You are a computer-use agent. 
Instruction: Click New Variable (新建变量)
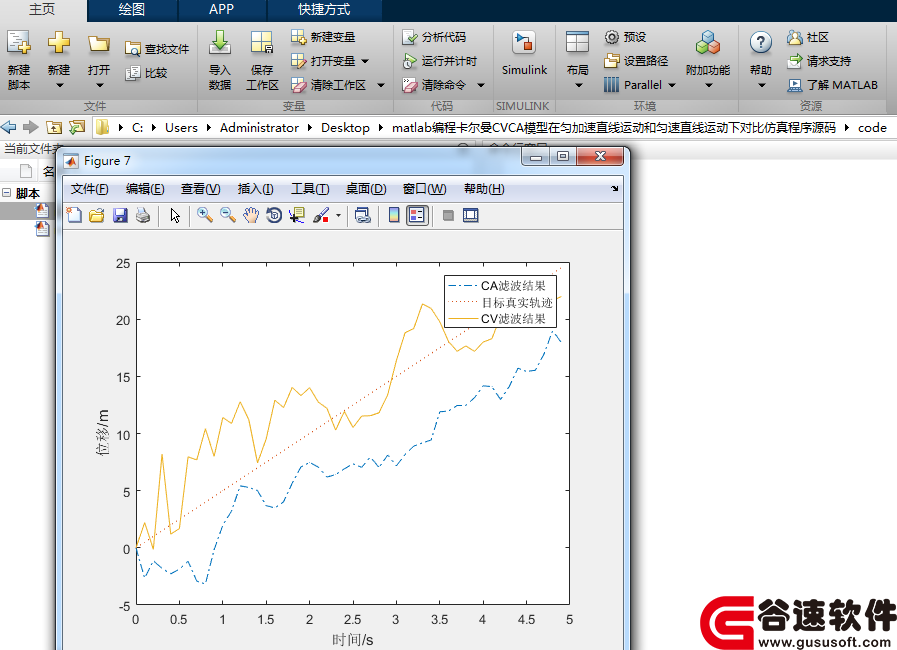(323, 37)
